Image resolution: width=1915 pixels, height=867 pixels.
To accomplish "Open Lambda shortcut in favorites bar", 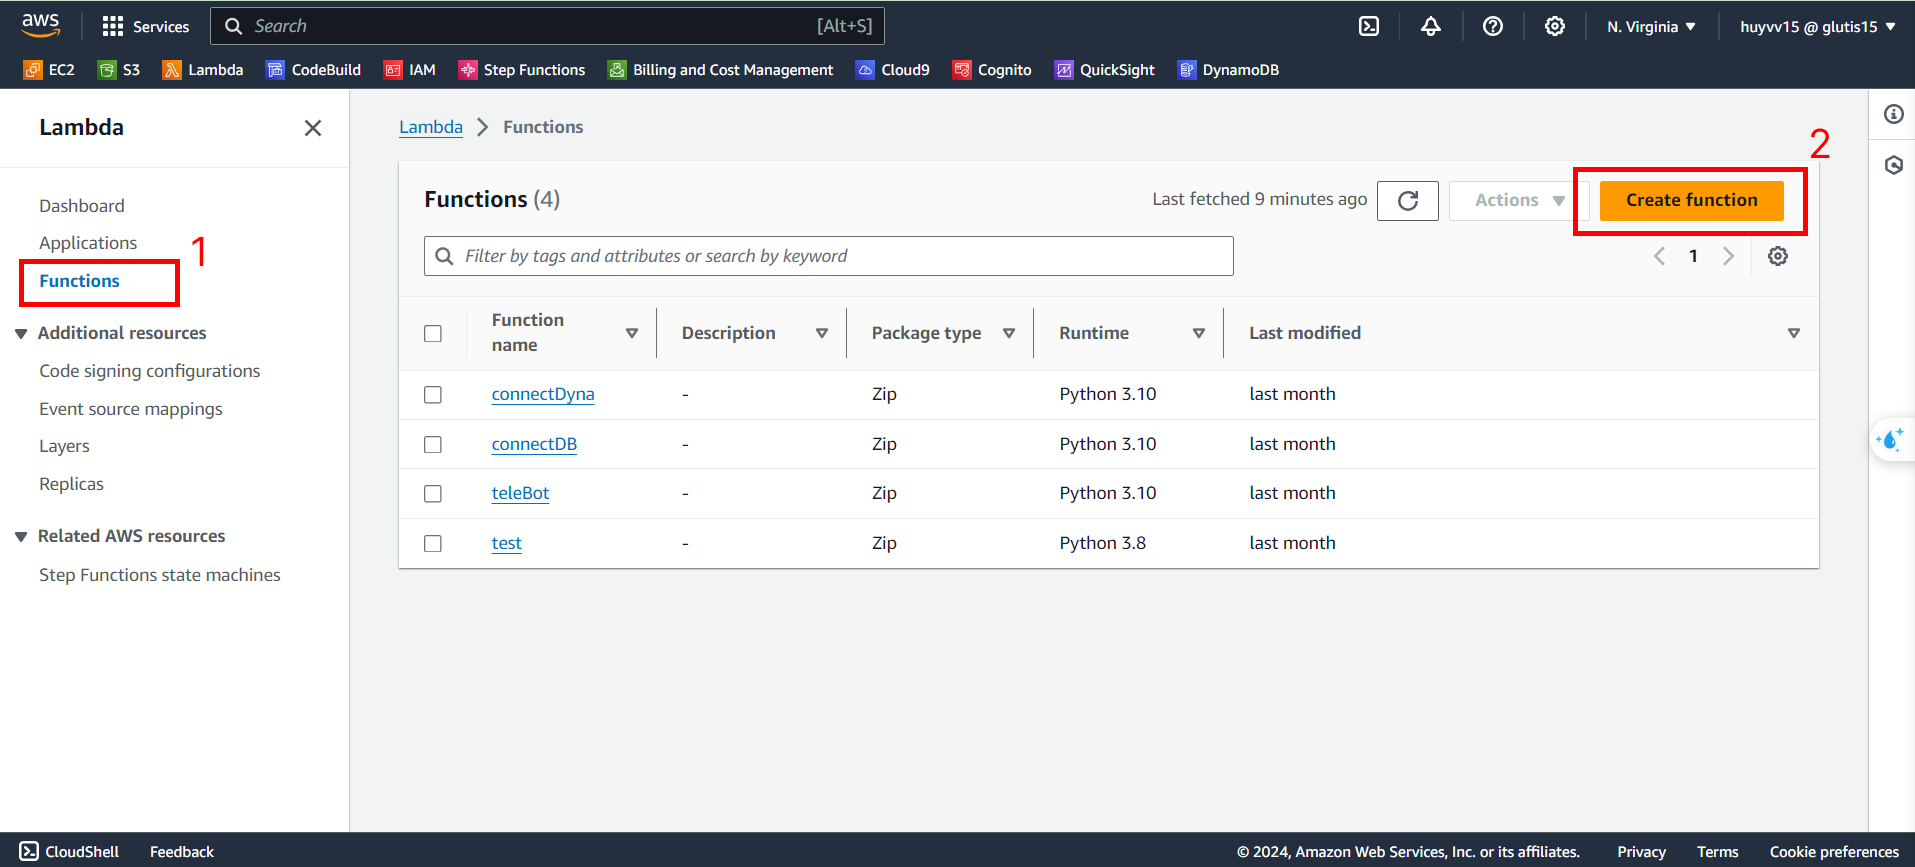I will (203, 70).
